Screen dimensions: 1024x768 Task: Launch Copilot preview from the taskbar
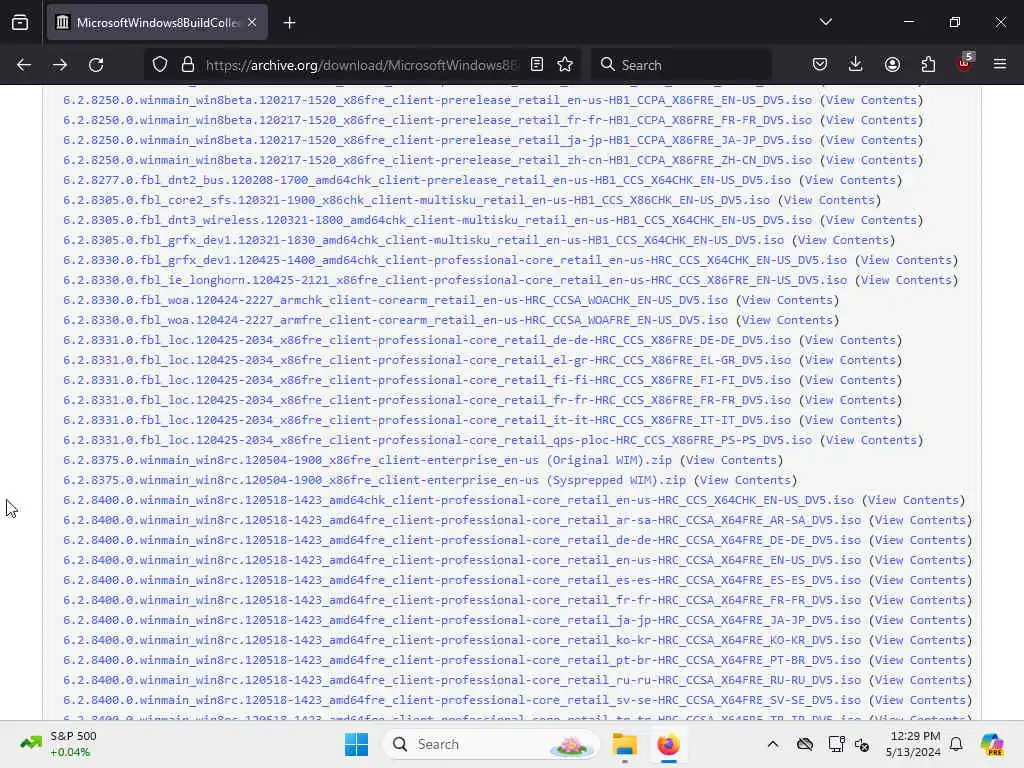992,744
